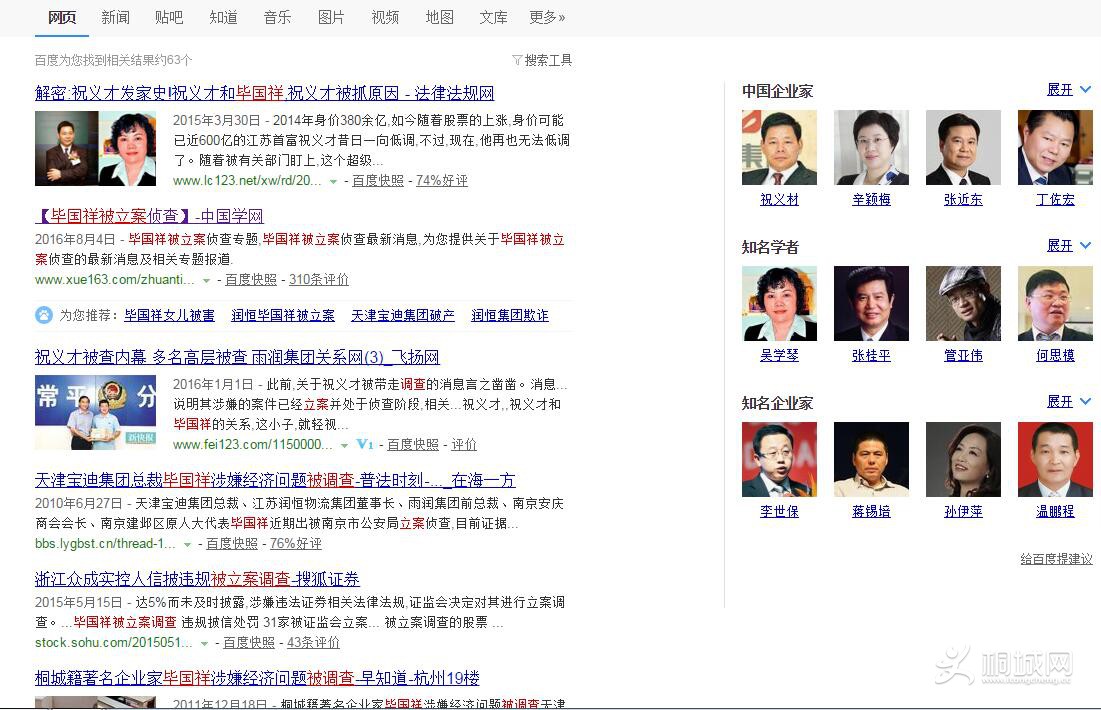
Task: Open the 更多» menu in top navigation
Action: coord(547,17)
